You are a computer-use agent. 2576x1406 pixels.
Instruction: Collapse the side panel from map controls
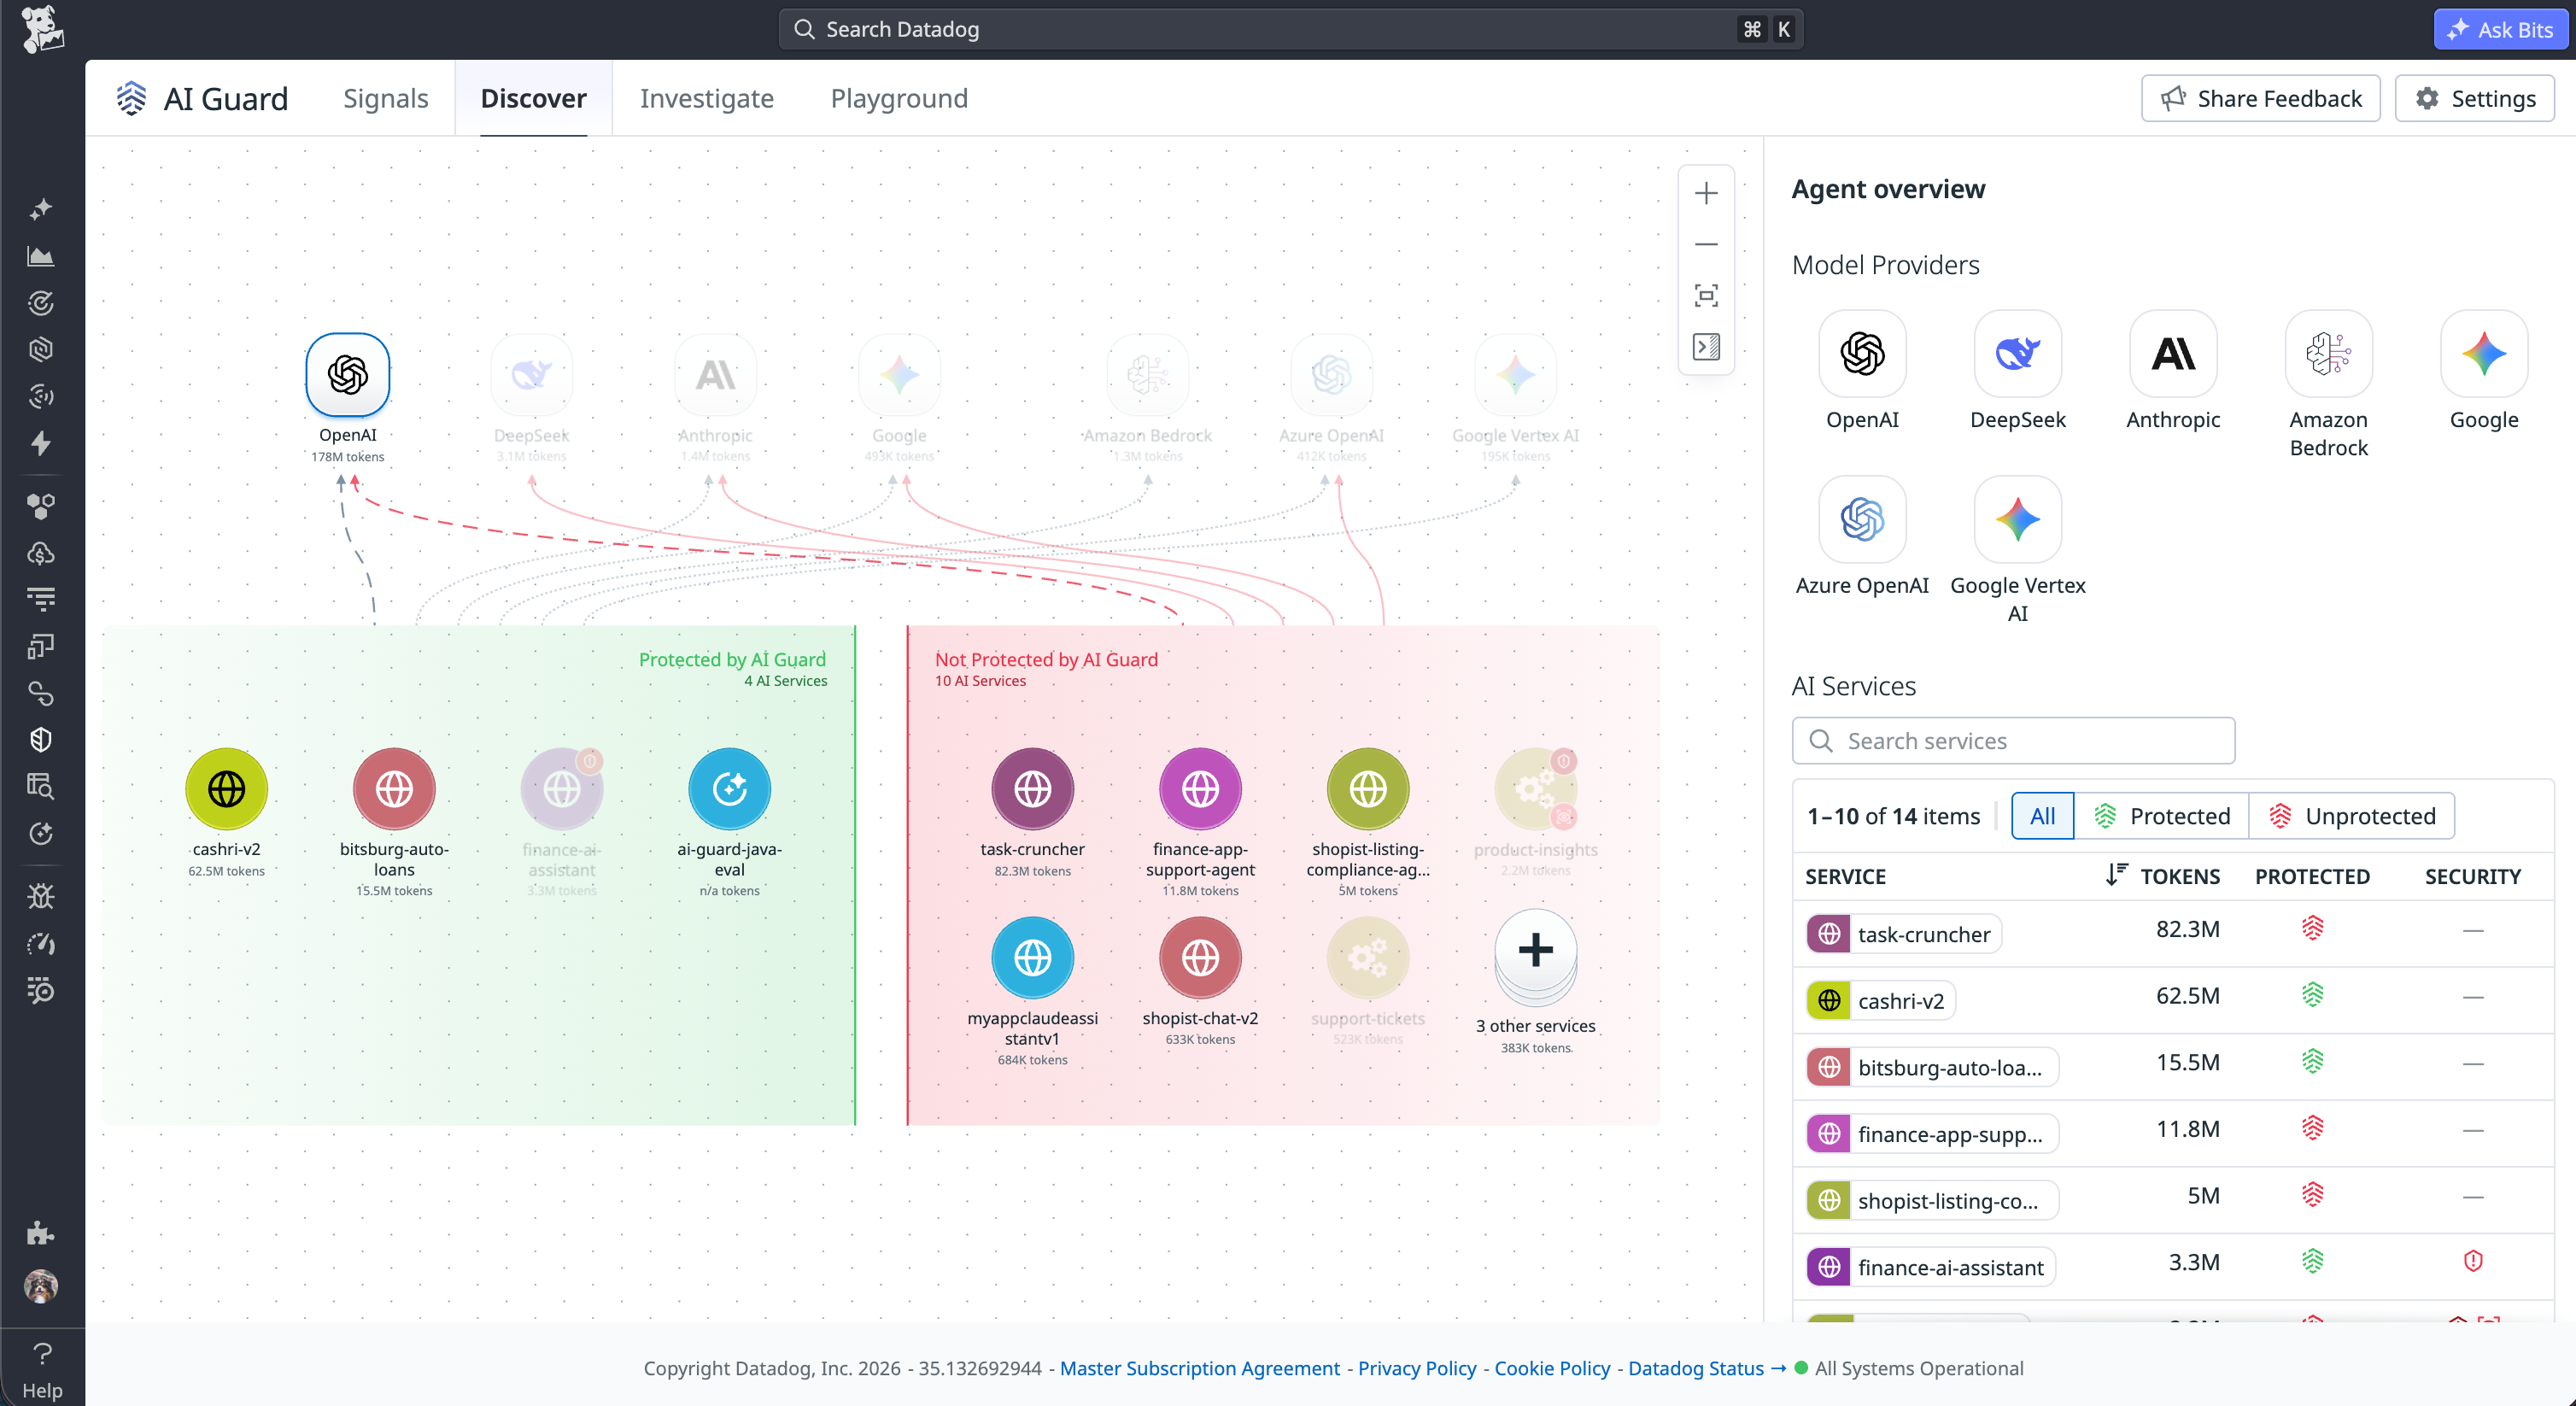1706,347
